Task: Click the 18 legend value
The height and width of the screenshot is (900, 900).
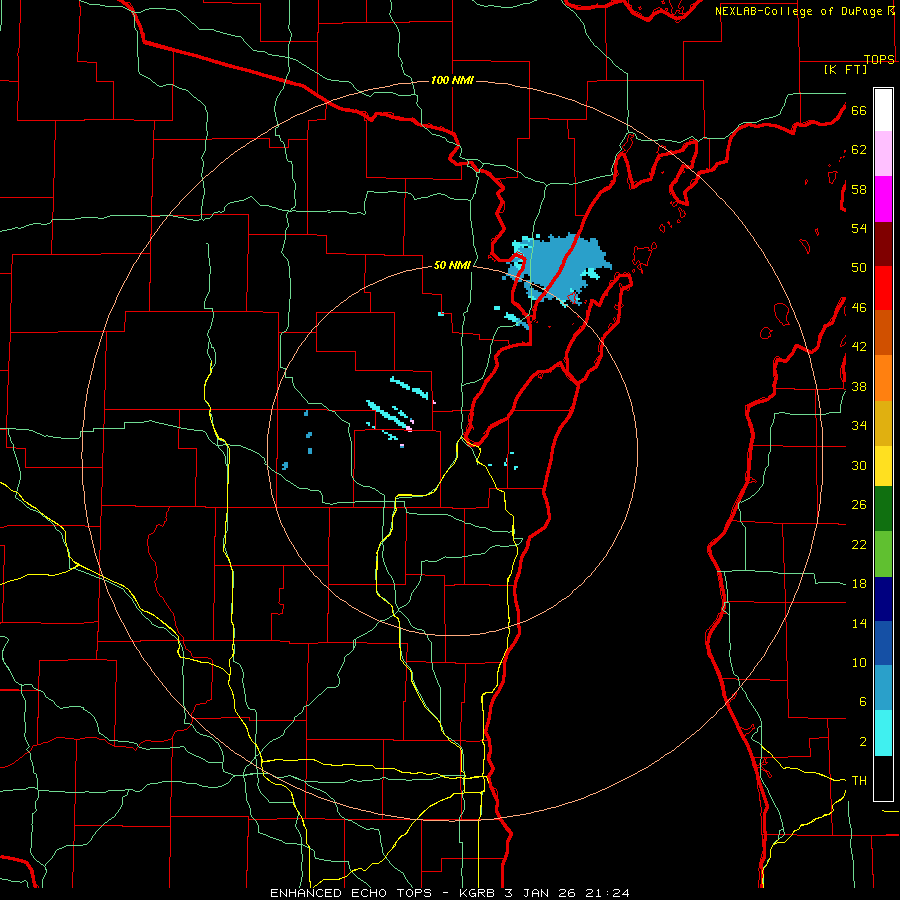Action: point(859,584)
